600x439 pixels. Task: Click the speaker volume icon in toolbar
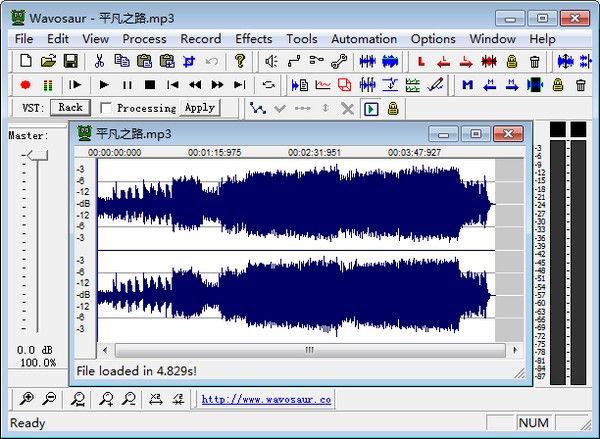point(270,62)
